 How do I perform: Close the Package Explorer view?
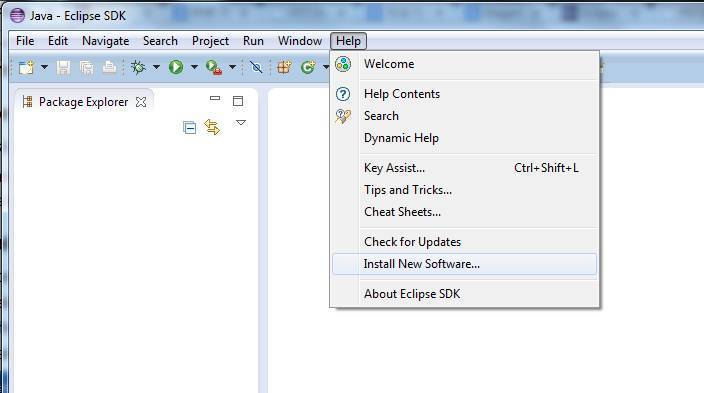coord(141,102)
